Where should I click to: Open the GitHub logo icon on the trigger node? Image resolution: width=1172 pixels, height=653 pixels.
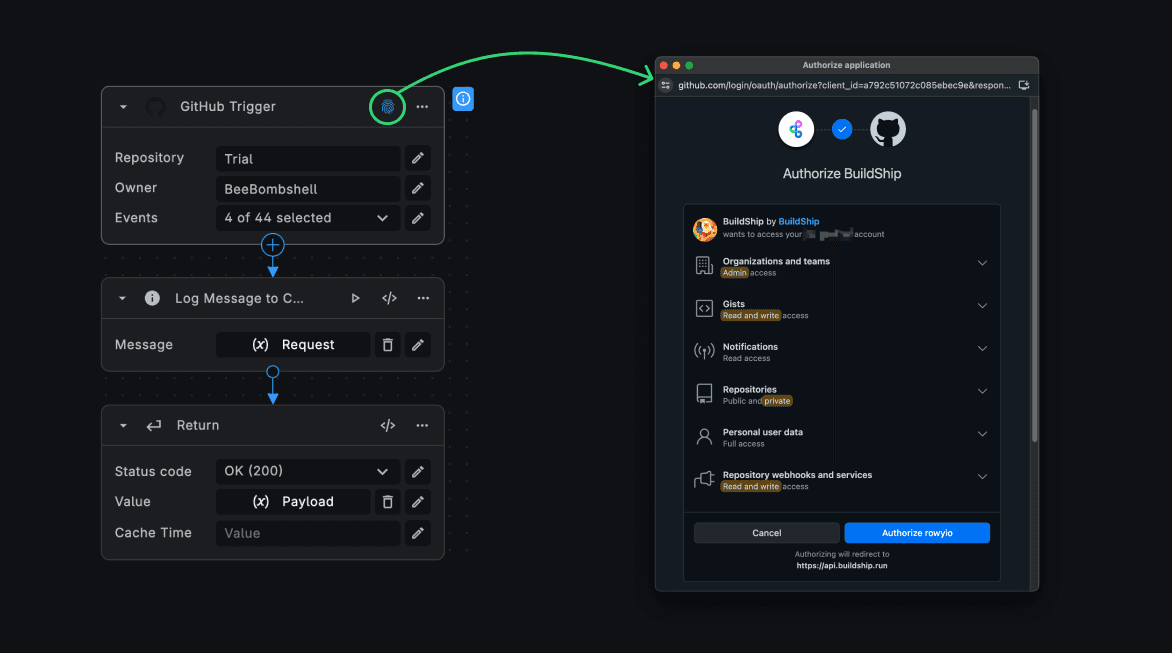[155, 106]
